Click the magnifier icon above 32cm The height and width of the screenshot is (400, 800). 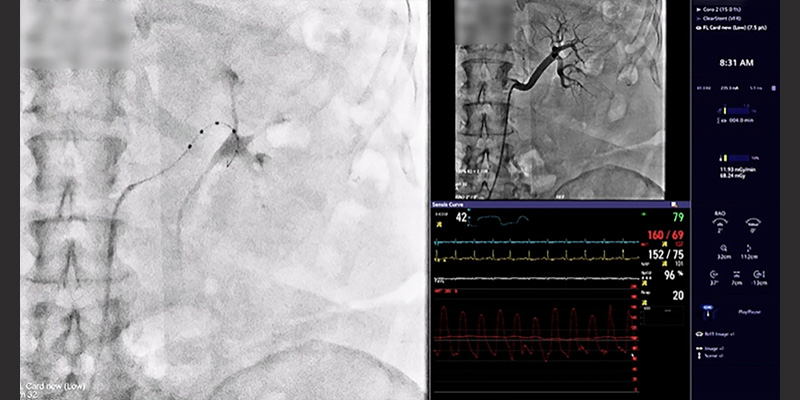point(722,247)
